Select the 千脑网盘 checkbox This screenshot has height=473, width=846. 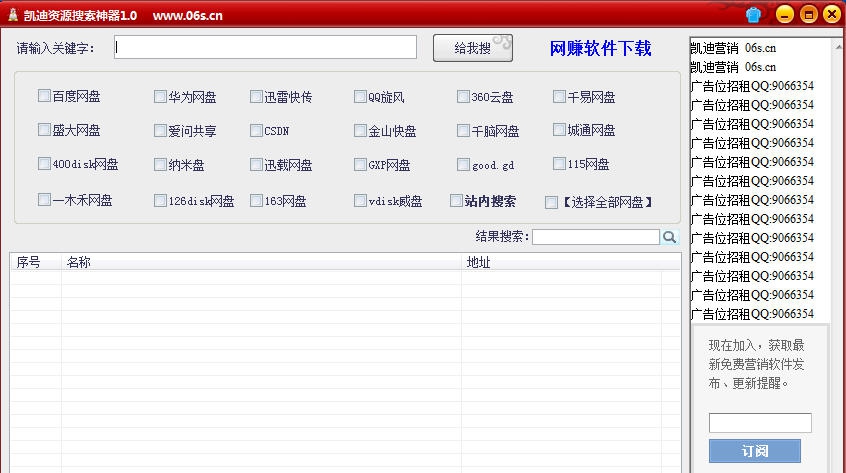463,131
